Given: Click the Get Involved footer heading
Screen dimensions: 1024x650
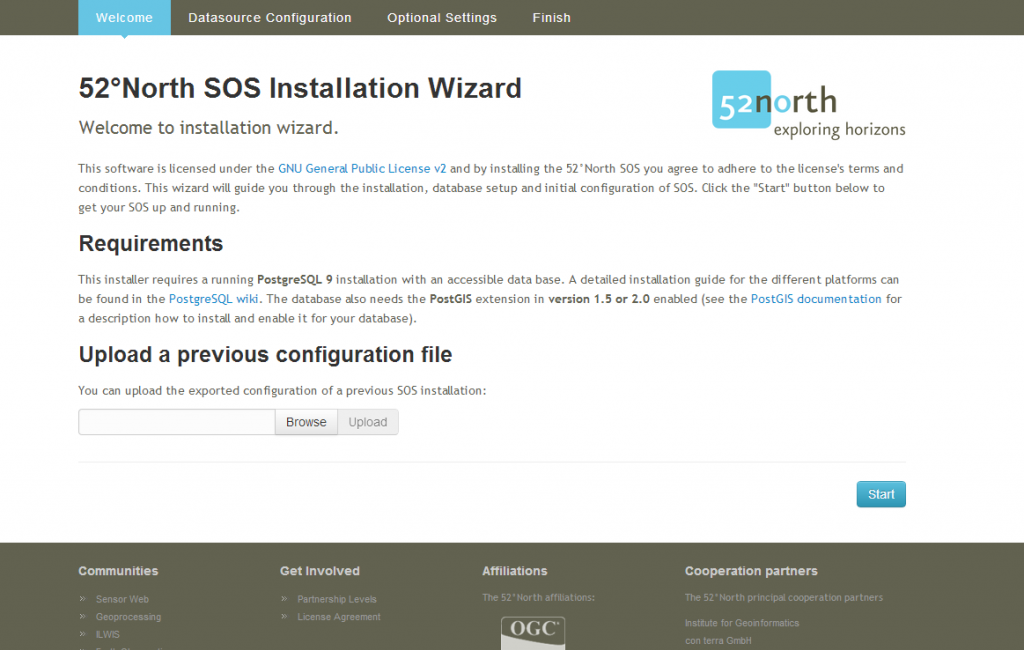Looking at the screenshot, I should 320,571.
